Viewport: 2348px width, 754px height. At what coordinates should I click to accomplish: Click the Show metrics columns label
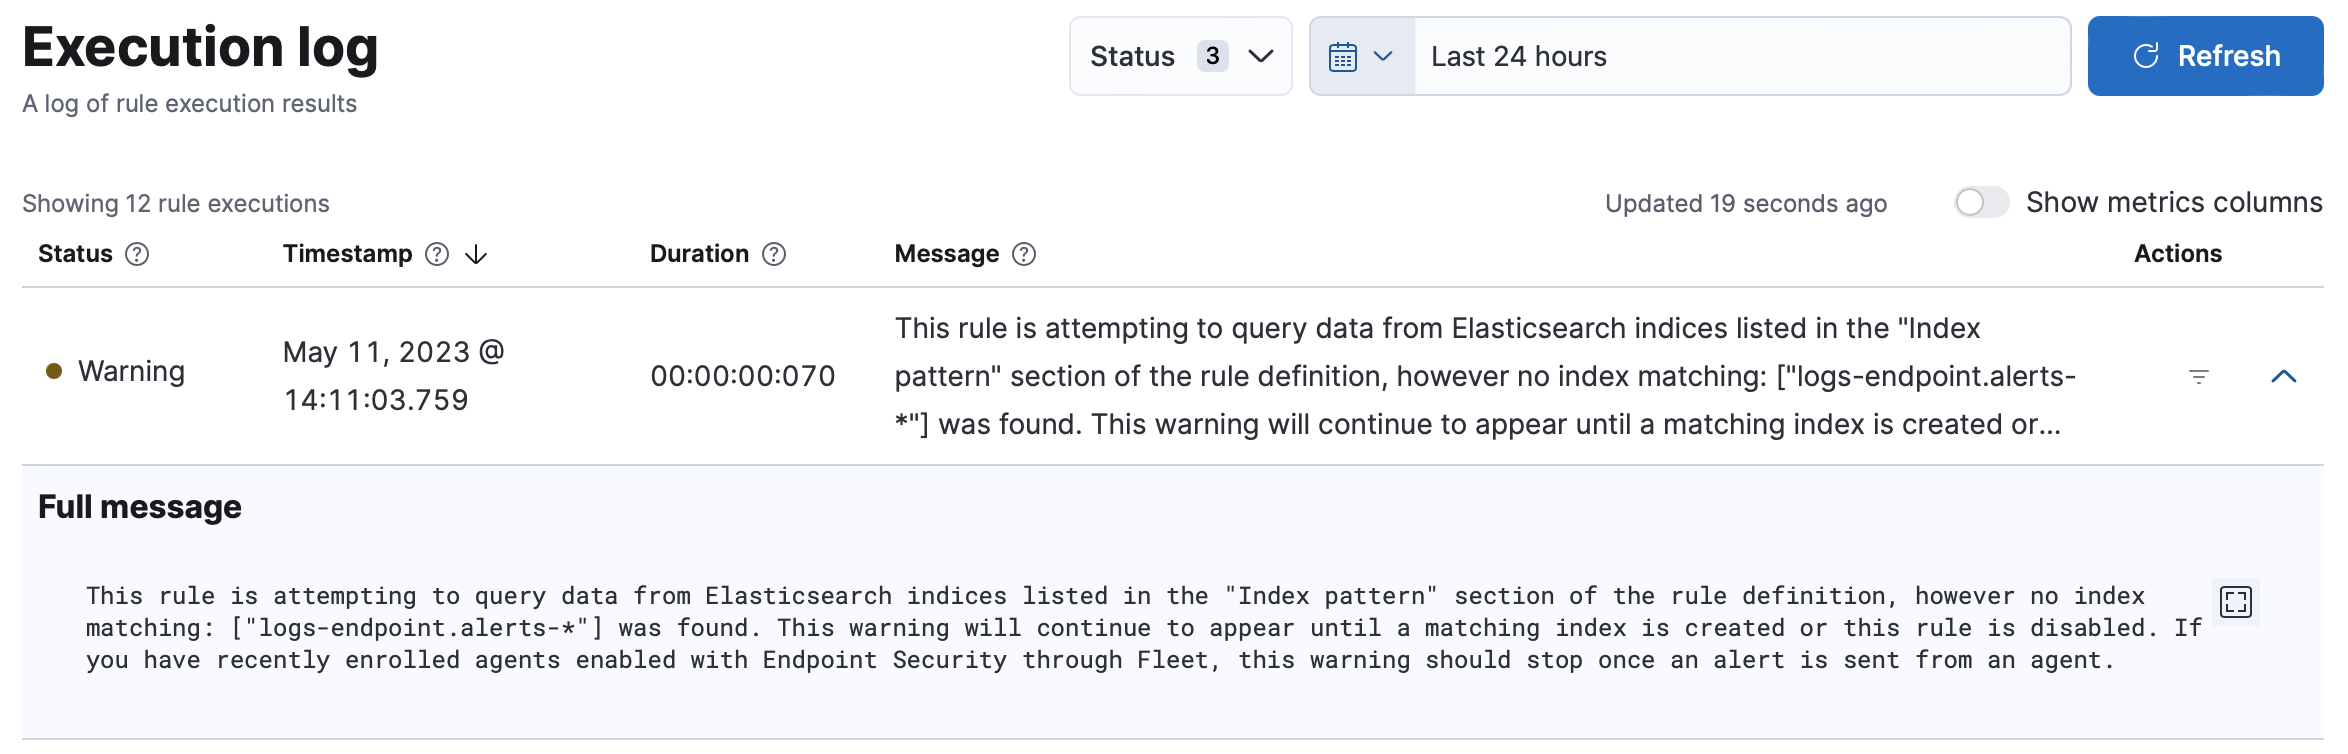(2173, 202)
